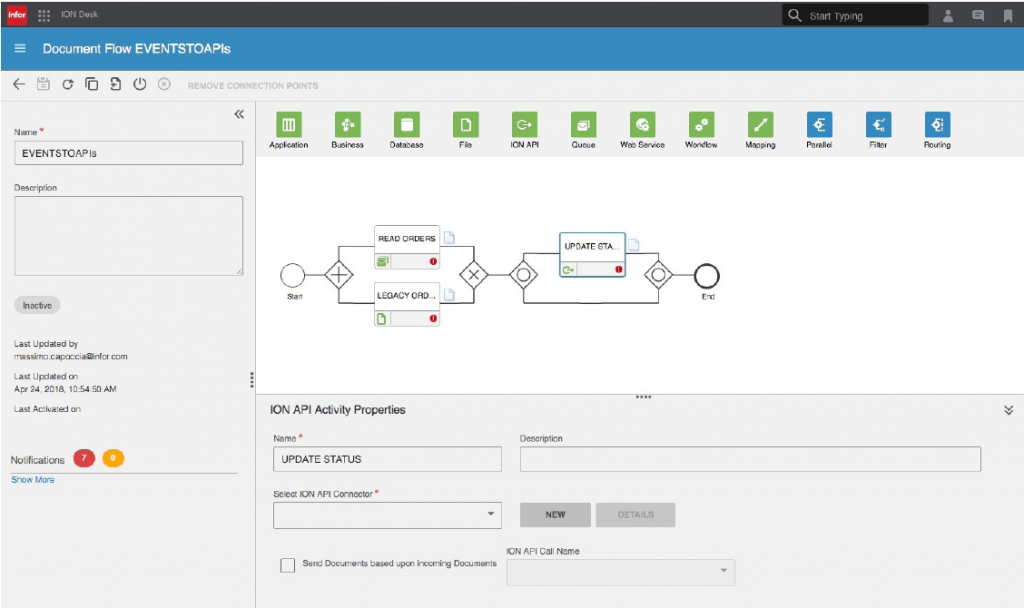Viewport: 1024px width, 608px height.
Task: Select the Application activity icon
Action: [289, 124]
